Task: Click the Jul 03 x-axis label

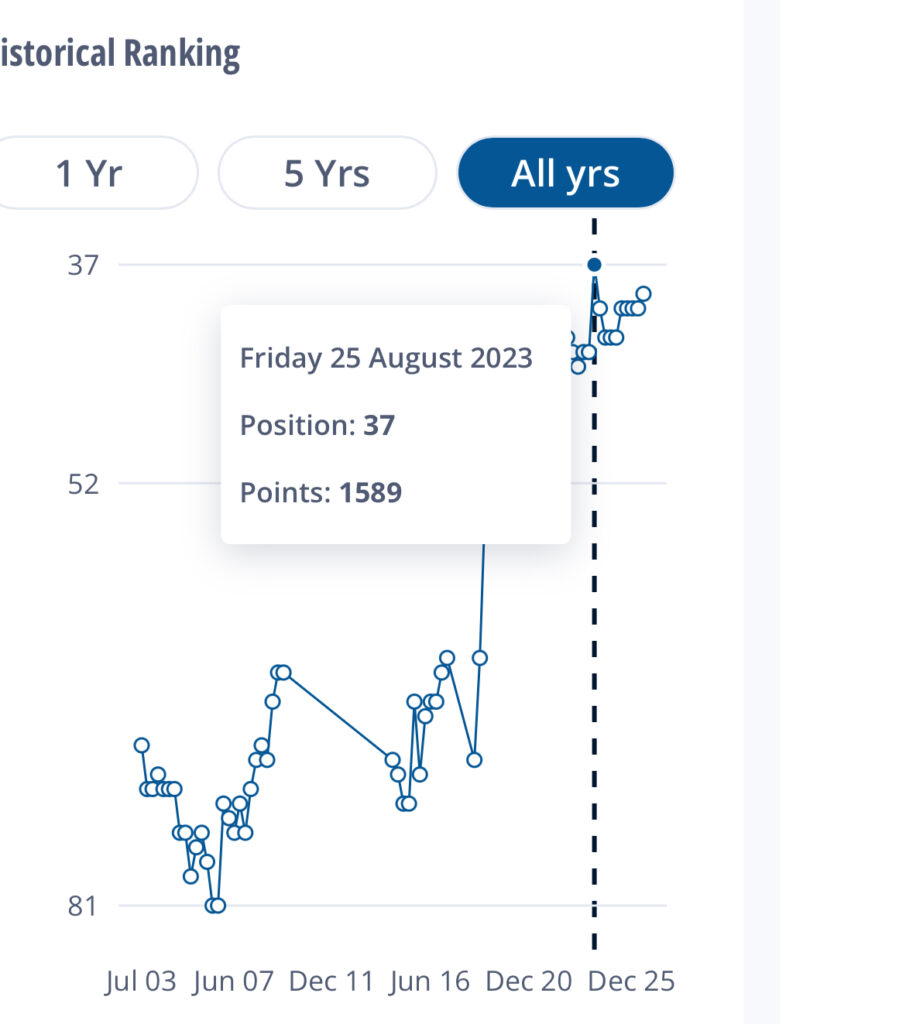Action: (x=140, y=981)
